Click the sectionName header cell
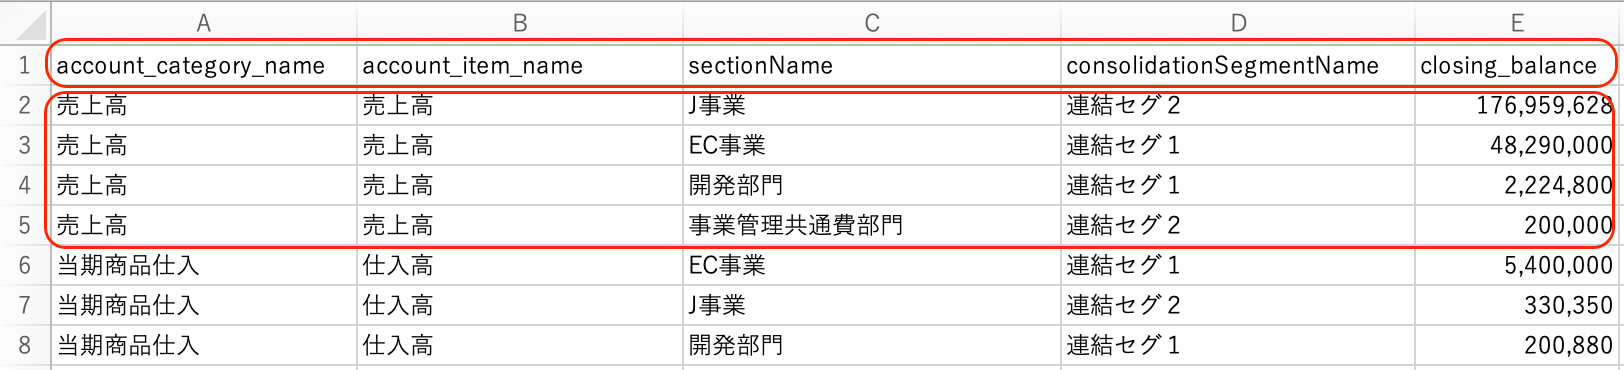This screenshot has width=1624, height=370. (872, 65)
